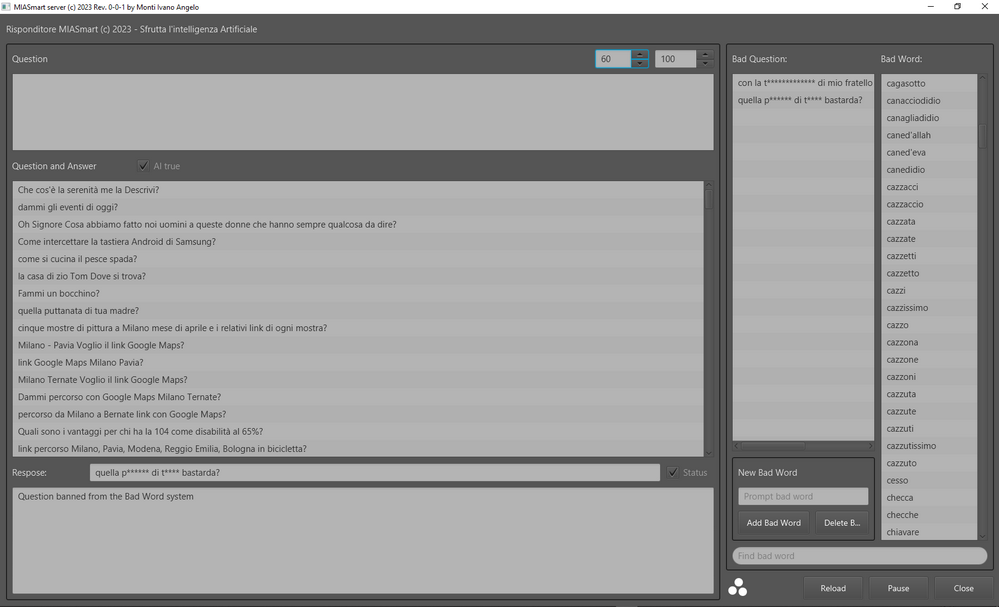This screenshot has width=999, height=607.
Task: Click the Delete B... button
Action: [x=842, y=522]
